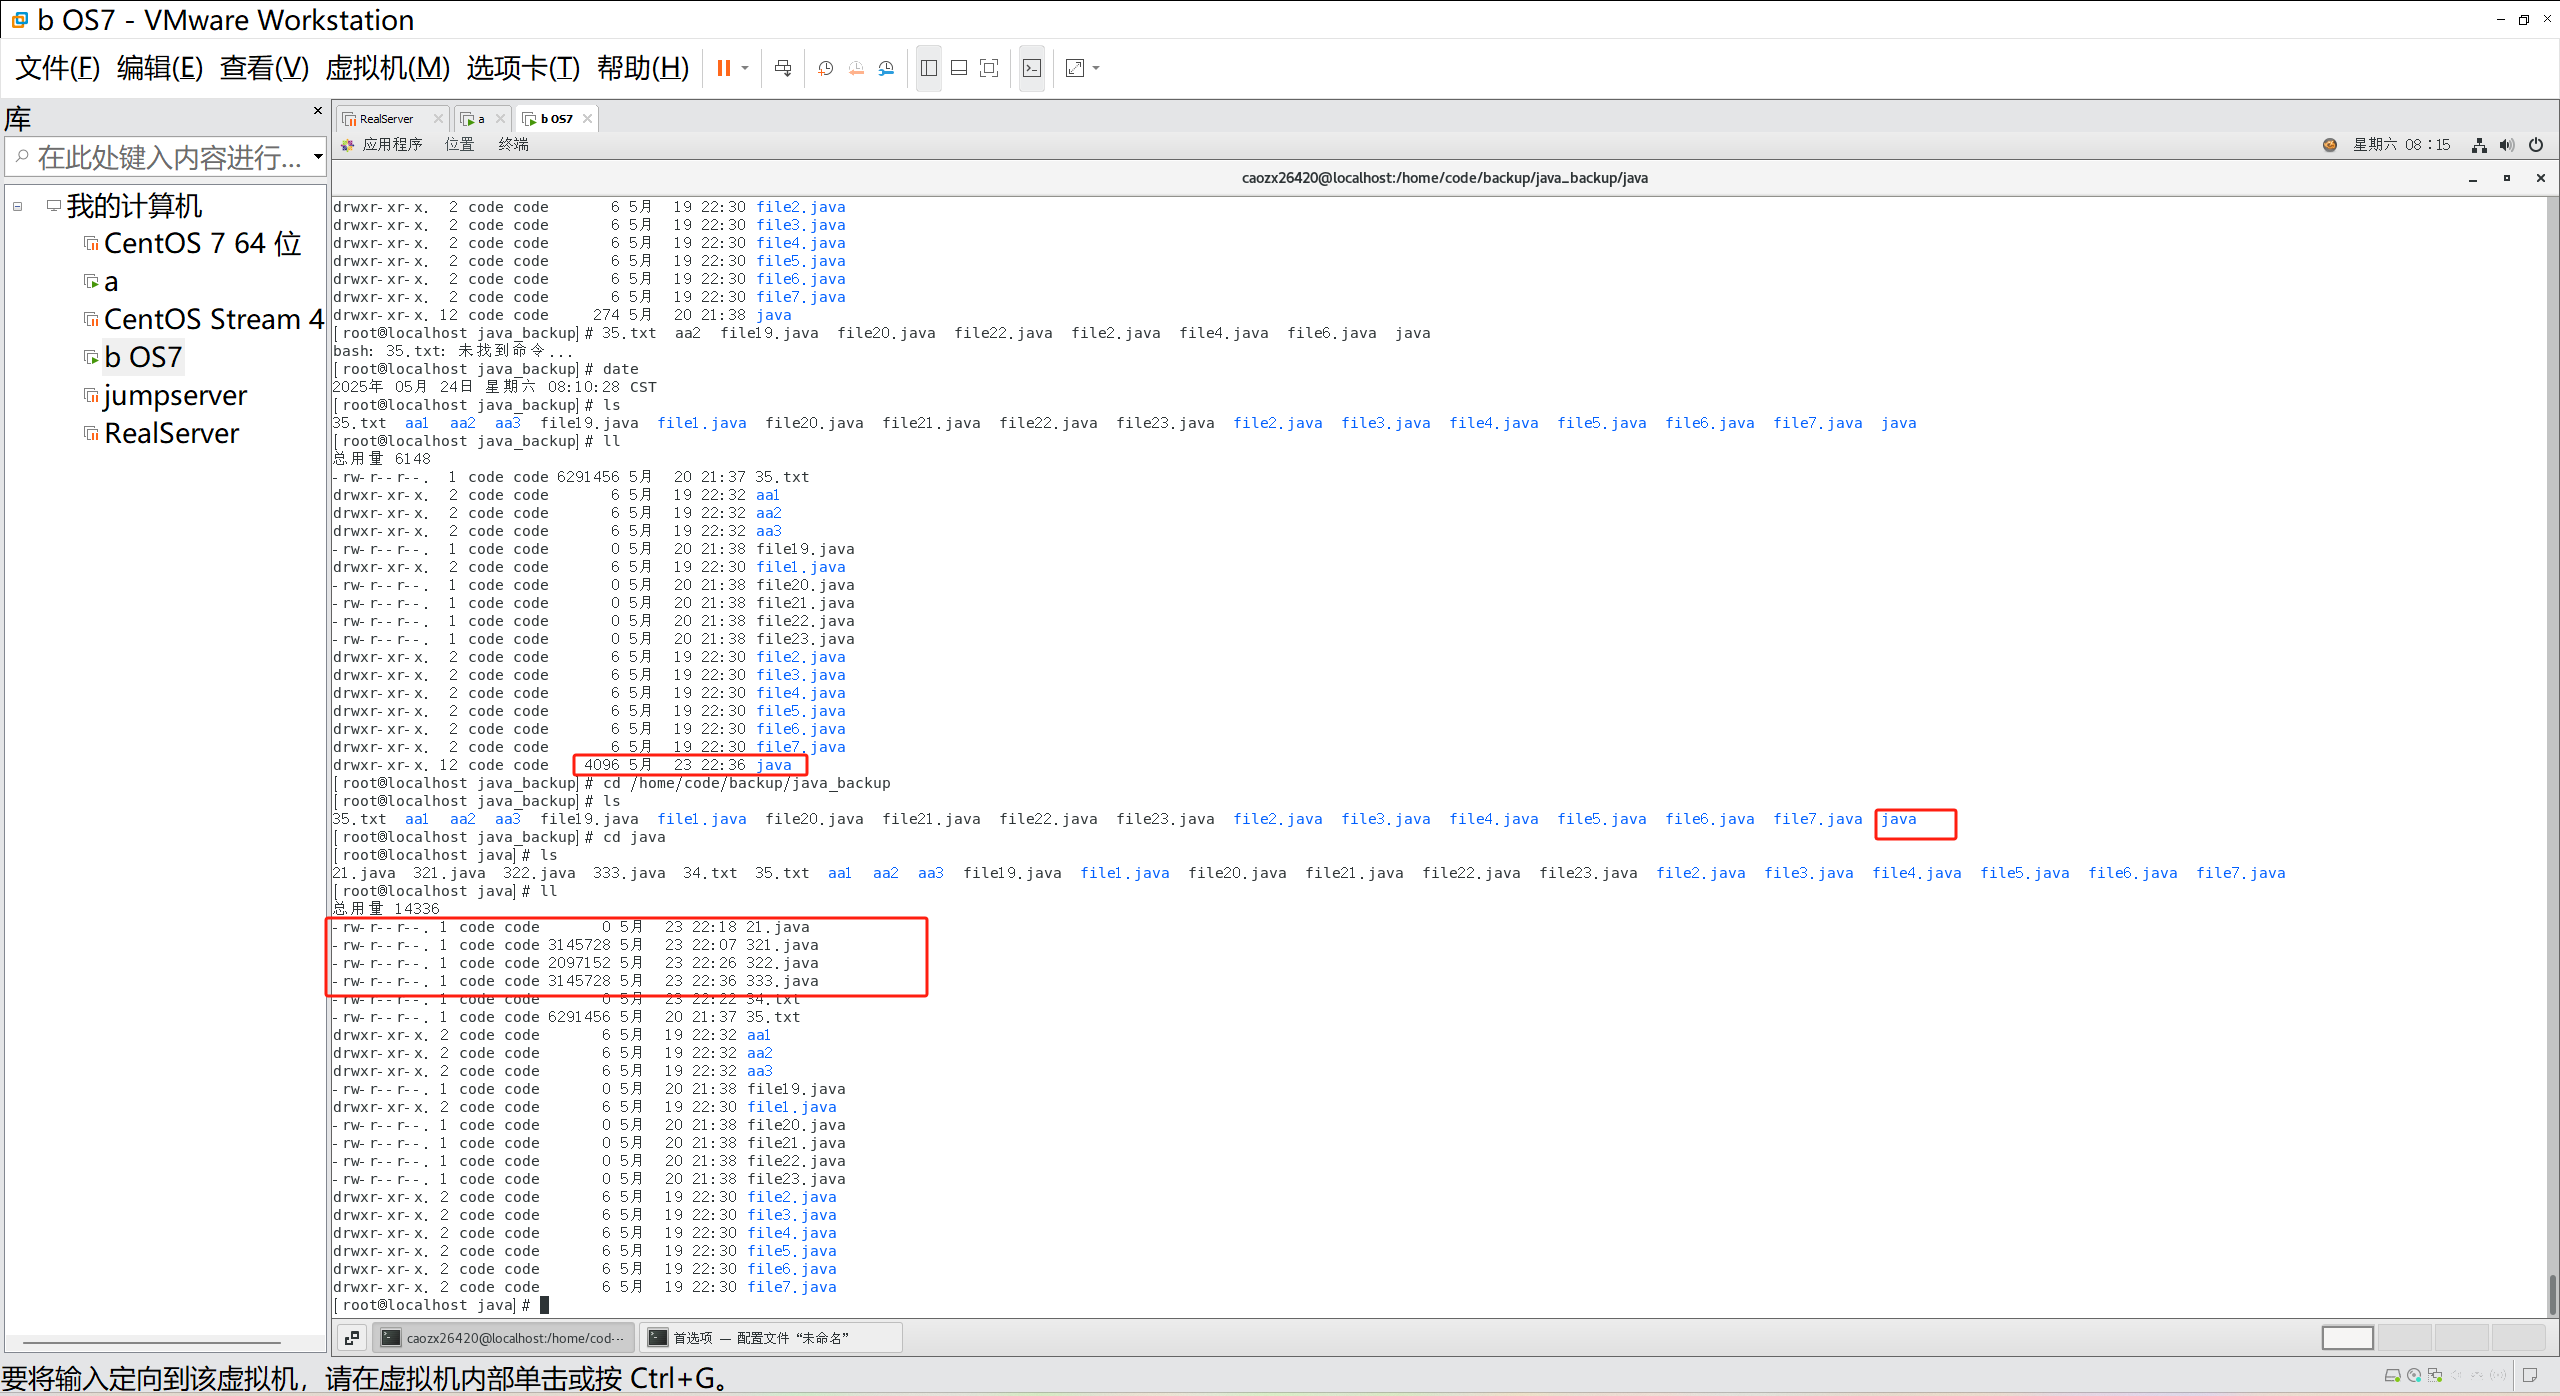Click the Send Ctrl+Alt+Del icon
Image resolution: width=2560 pixels, height=1396 pixels.
783,68
